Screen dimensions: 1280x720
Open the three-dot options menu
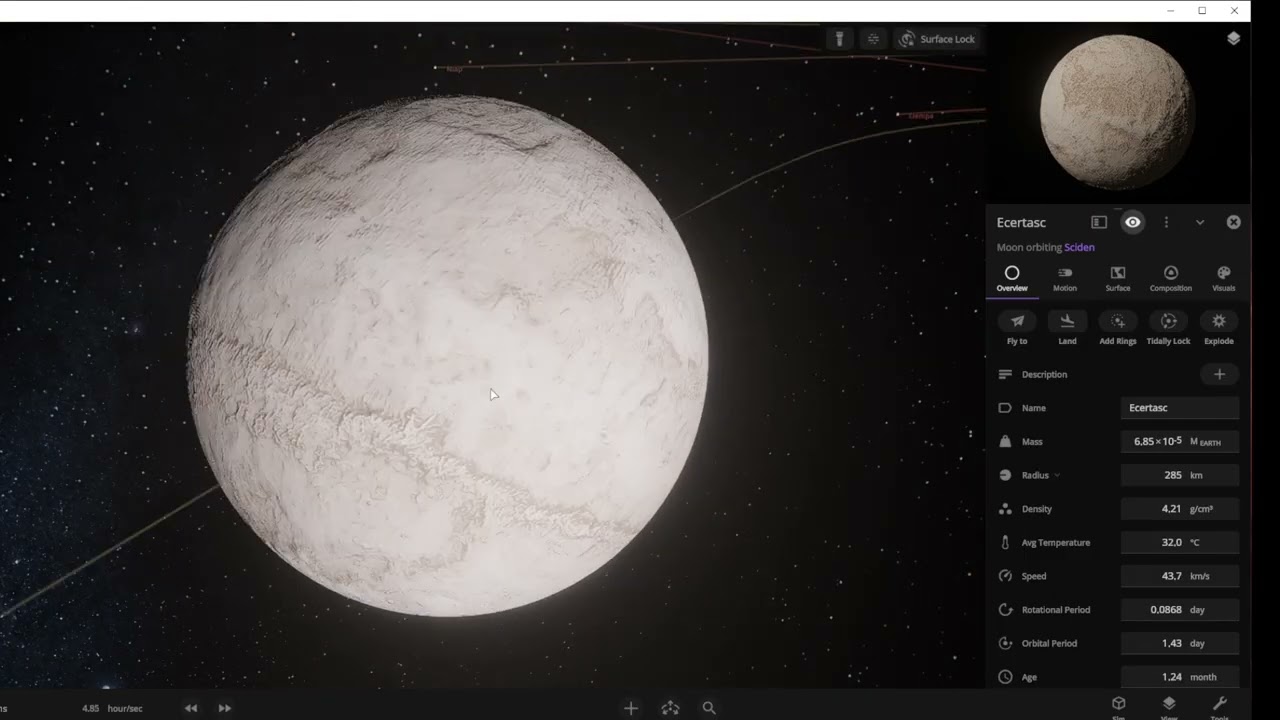(x=1166, y=222)
